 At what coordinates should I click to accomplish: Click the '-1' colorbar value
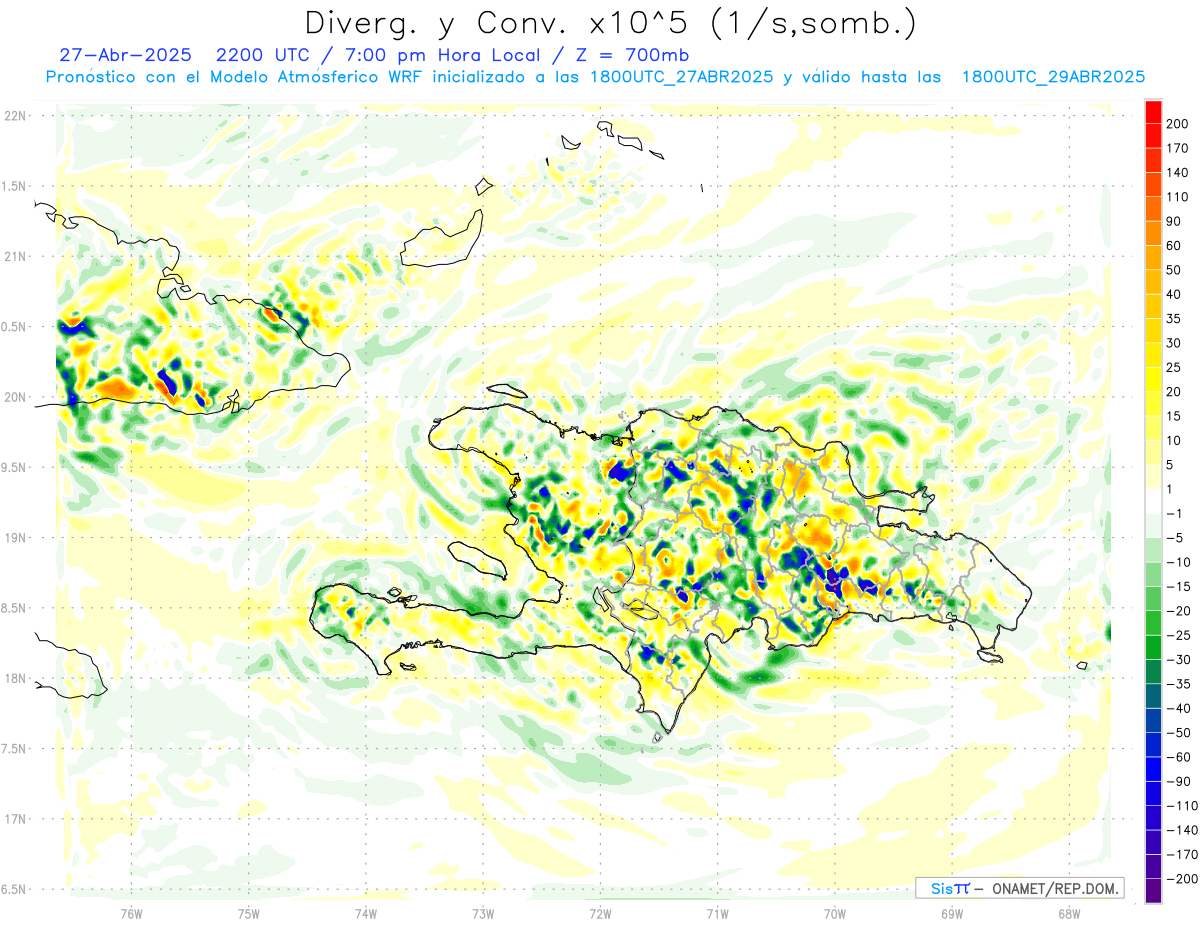tap(1176, 513)
